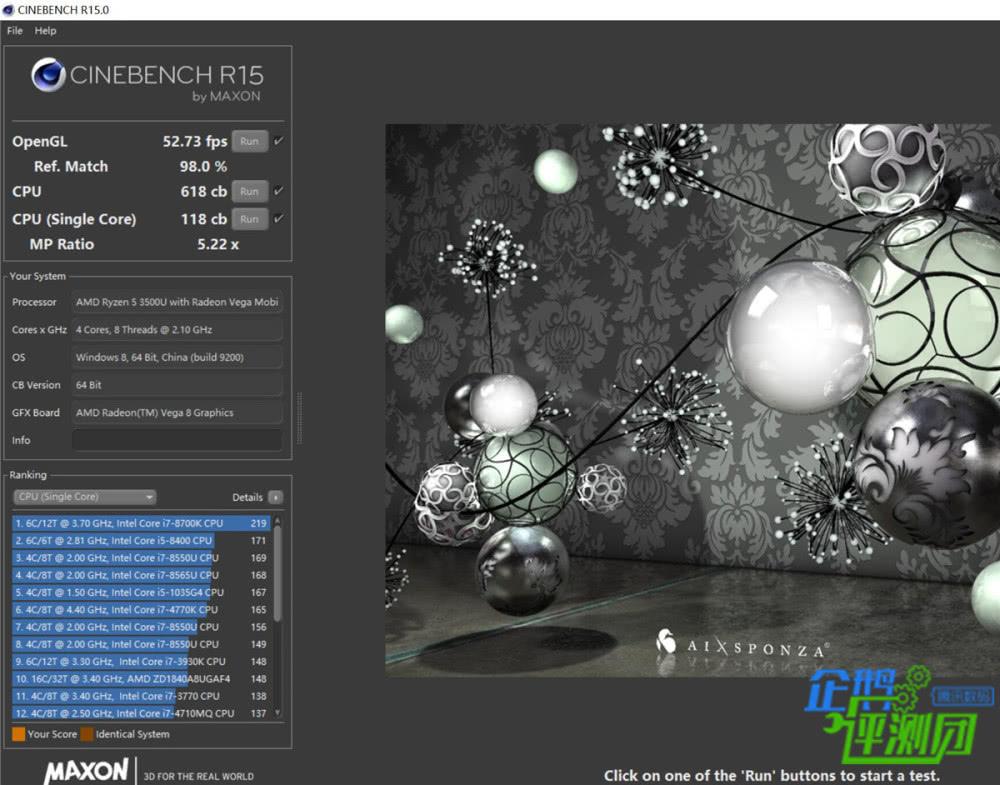Select ranking row 7 i7-8550U scoring 156
The height and width of the screenshot is (785, 1000).
point(141,627)
